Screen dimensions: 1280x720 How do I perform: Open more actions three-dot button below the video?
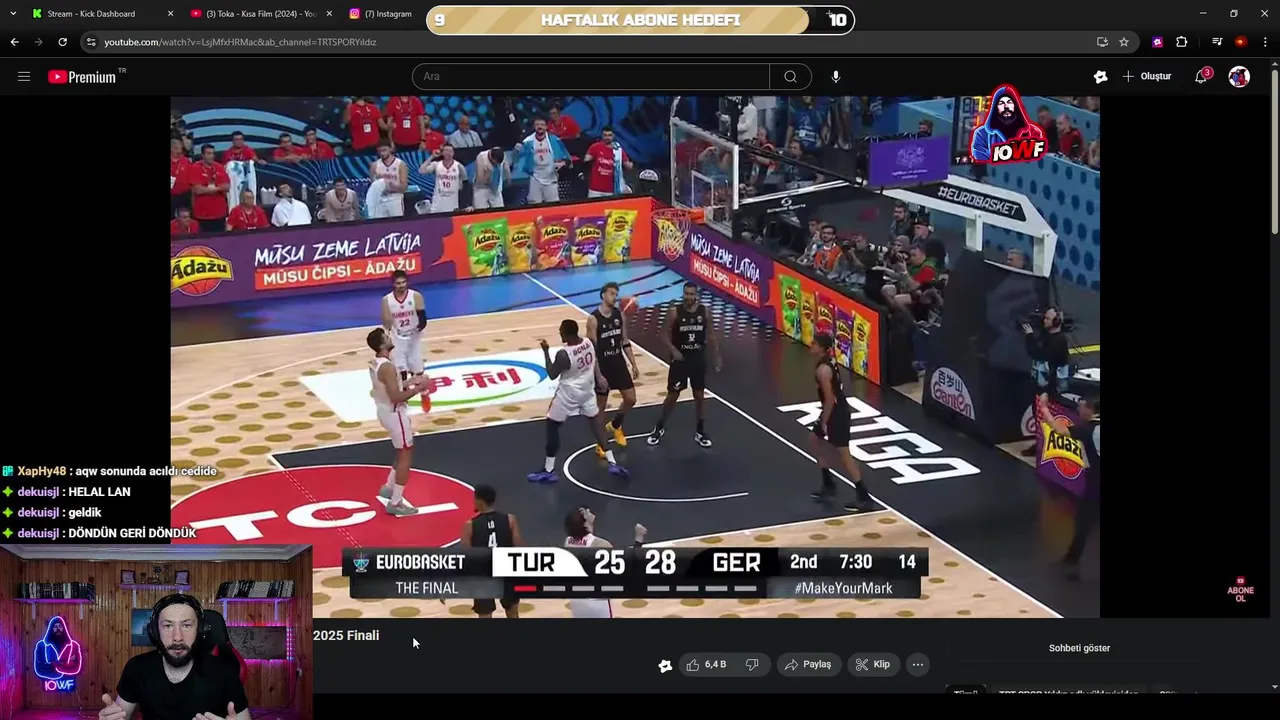pyautogui.click(x=918, y=664)
